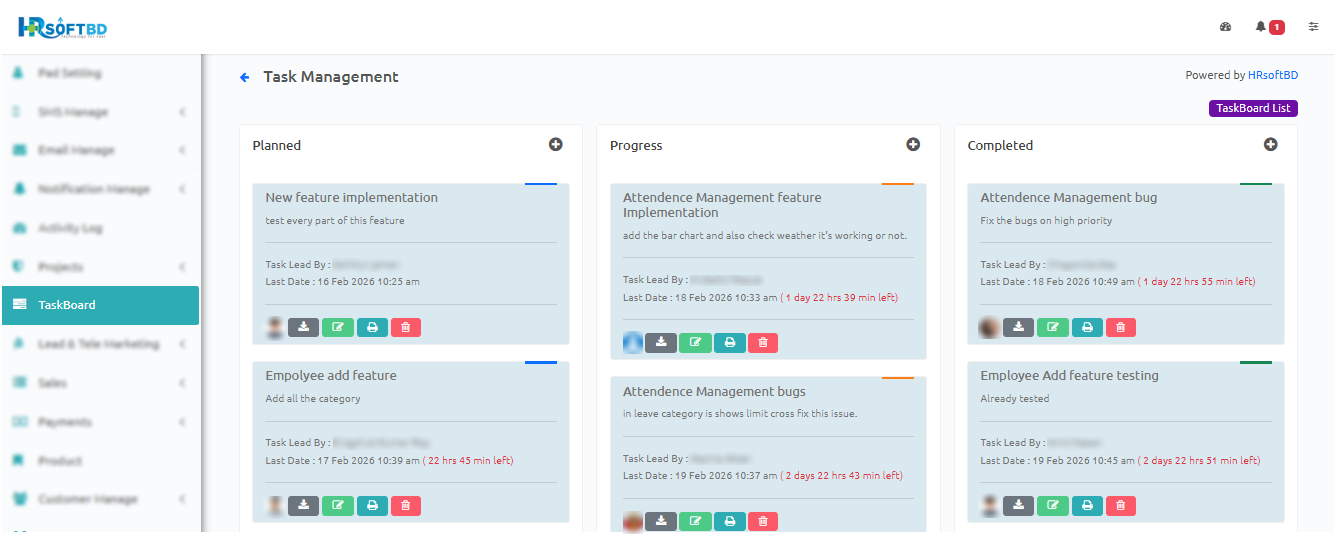The image size is (1336, 534).
Task: Click the TaskBoard List button
Action: [x=1253, y=109]
